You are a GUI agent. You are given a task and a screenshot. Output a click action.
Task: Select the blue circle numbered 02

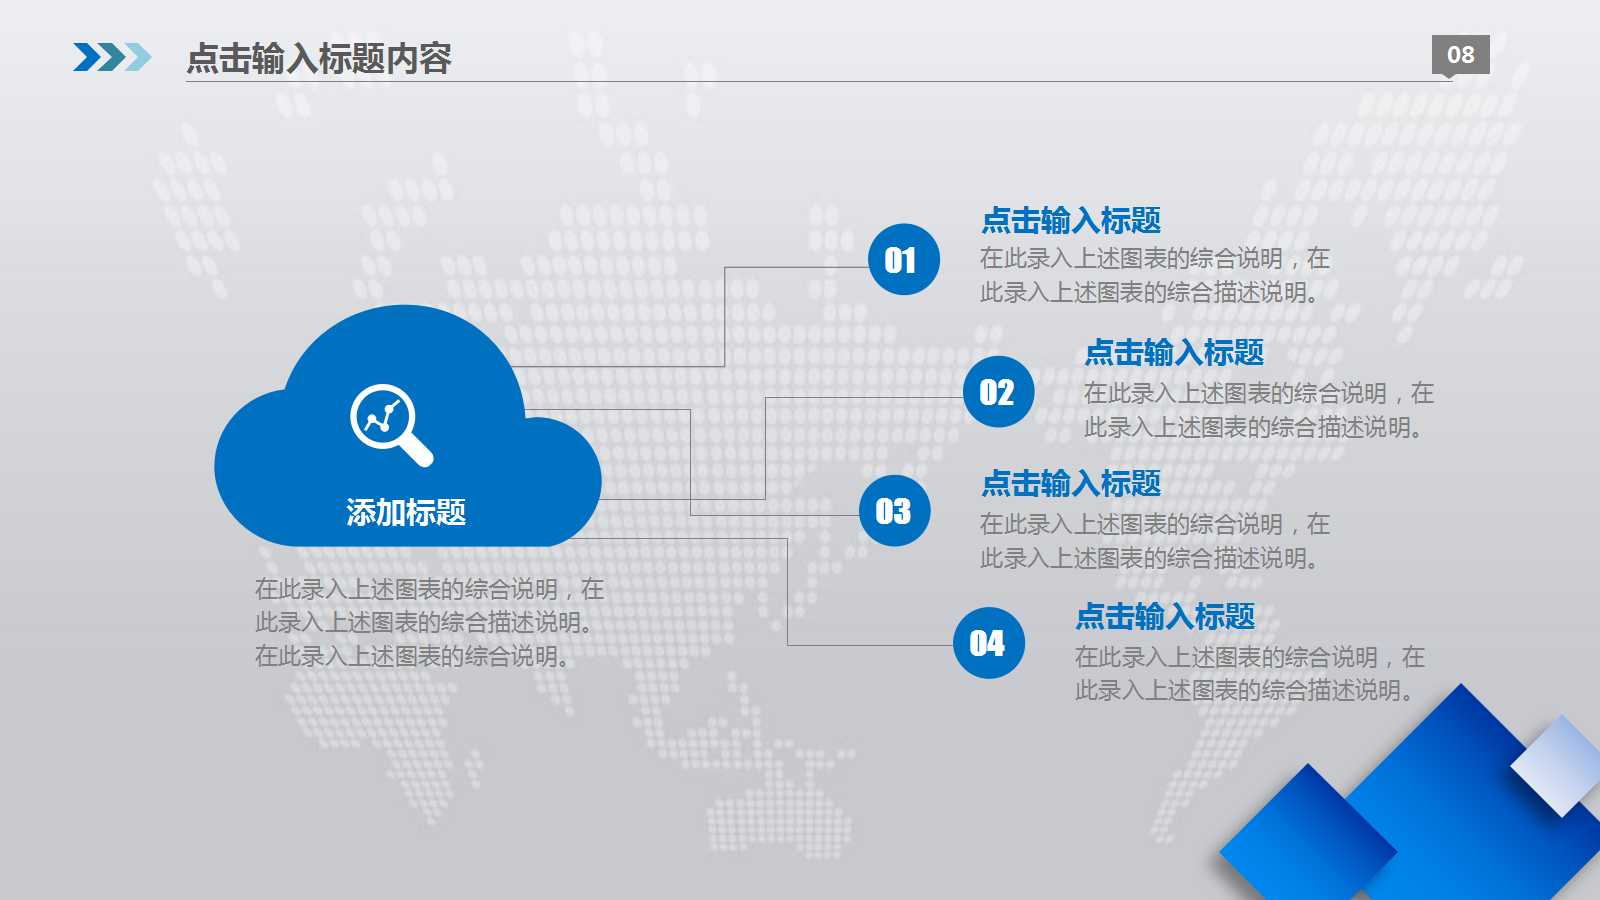coord(998,392)
